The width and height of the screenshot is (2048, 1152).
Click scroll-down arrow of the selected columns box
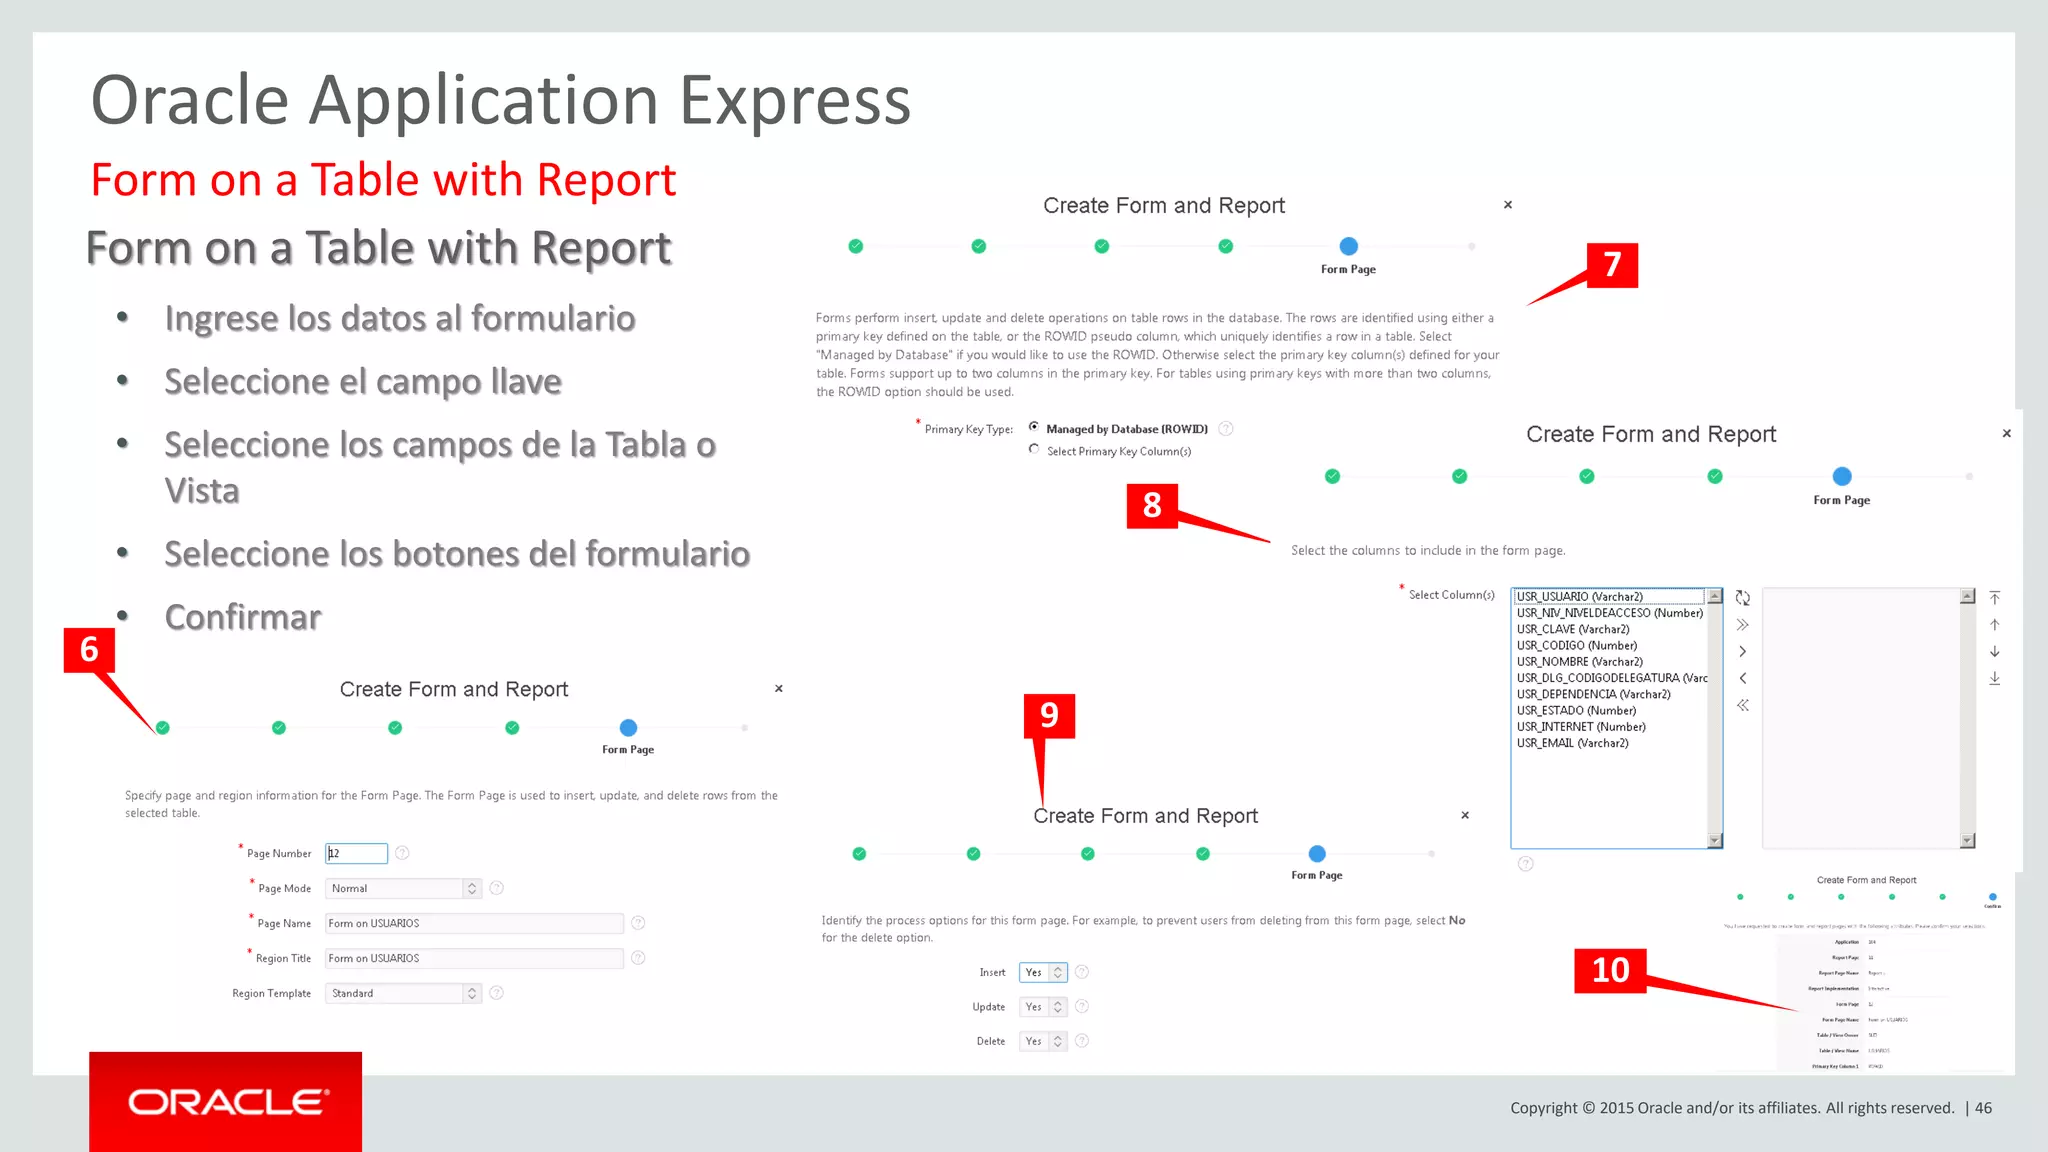click(1967, 840)
